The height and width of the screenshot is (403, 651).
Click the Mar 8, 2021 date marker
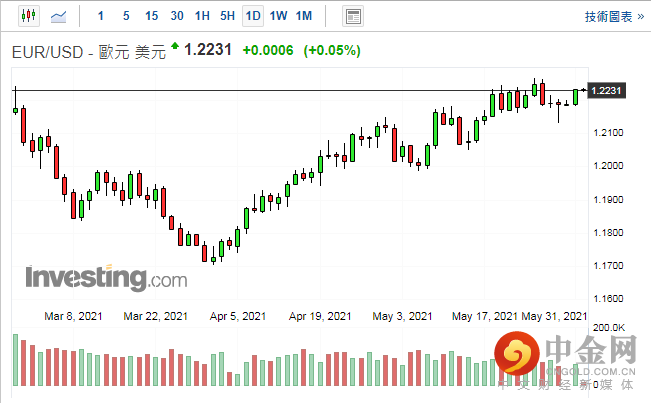[74, 316]
